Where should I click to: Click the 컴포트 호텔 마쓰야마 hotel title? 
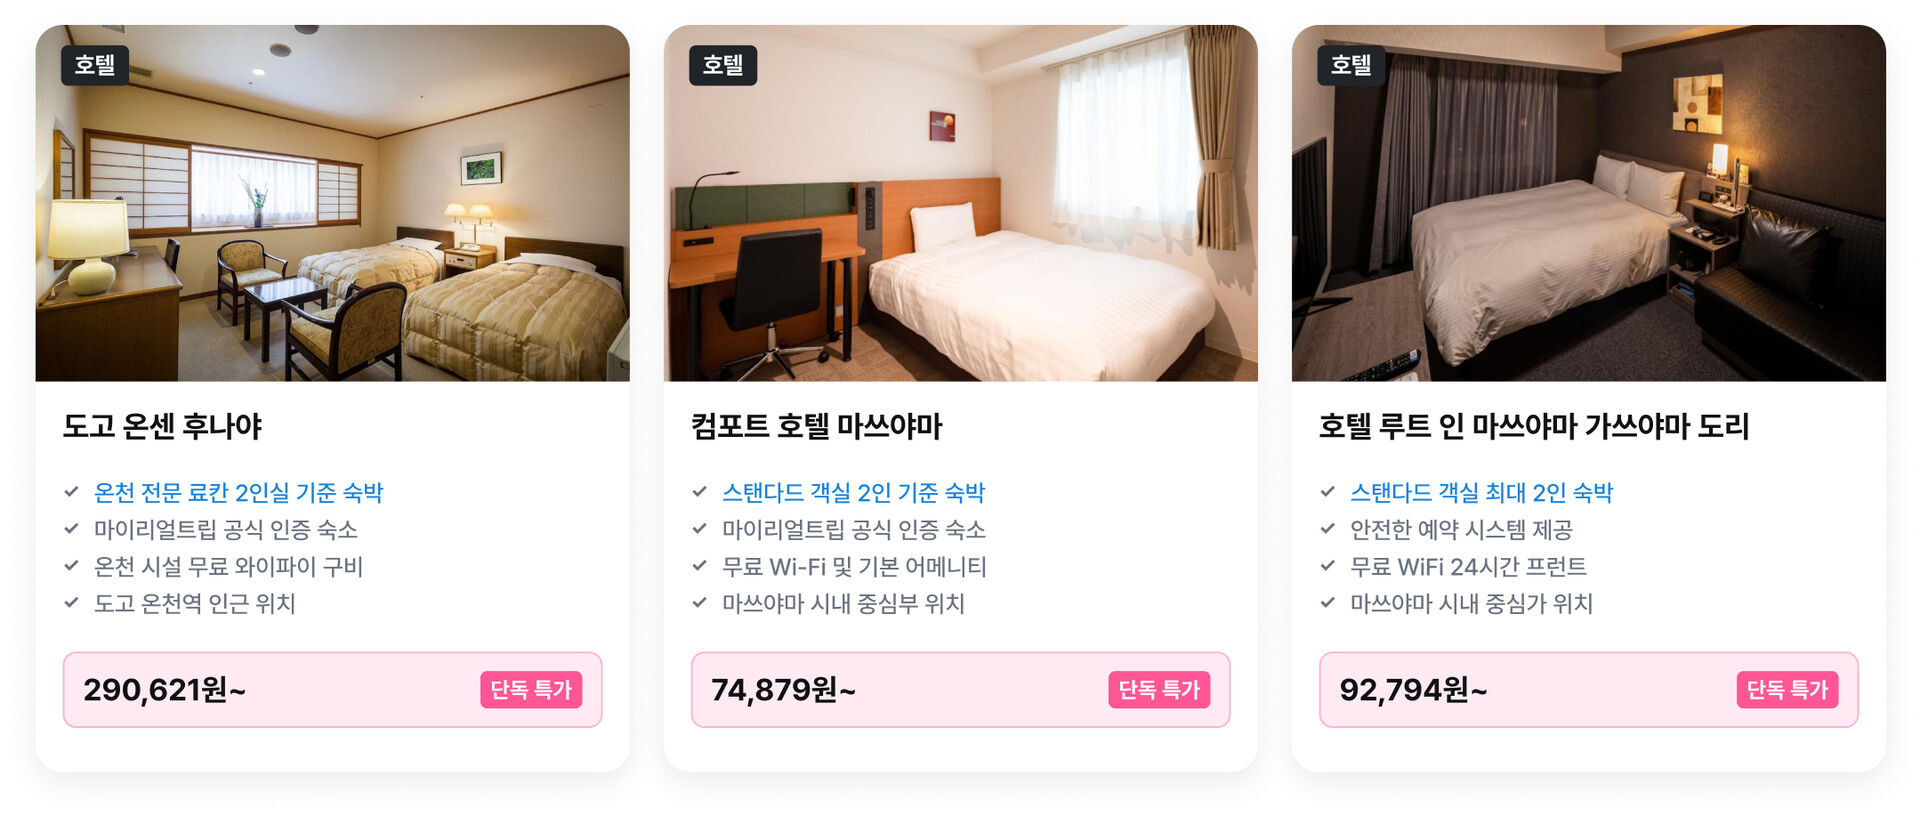click(x=816, y=426)
